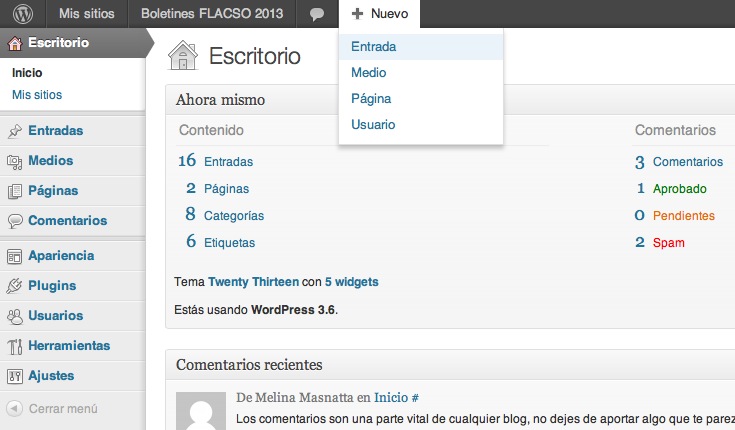Select Página from the Nuevo menu
Image resolution: width=735 pixels, height=430 pixels.
371,98
